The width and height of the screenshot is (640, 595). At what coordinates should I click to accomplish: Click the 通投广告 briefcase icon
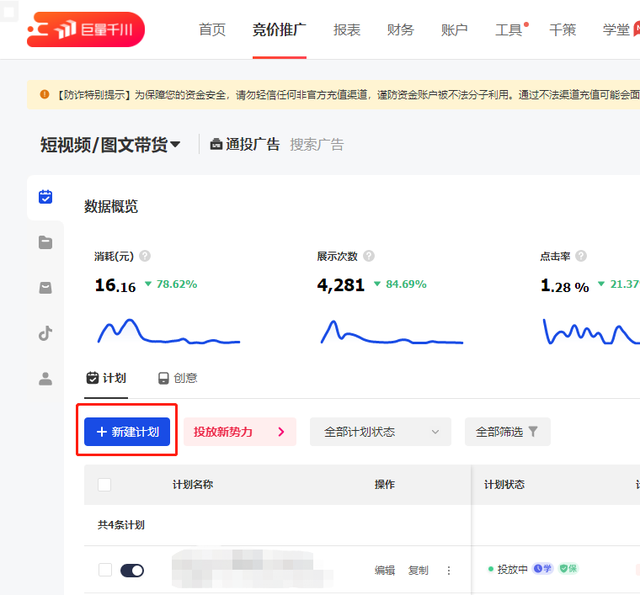click(x=216, y=144)
